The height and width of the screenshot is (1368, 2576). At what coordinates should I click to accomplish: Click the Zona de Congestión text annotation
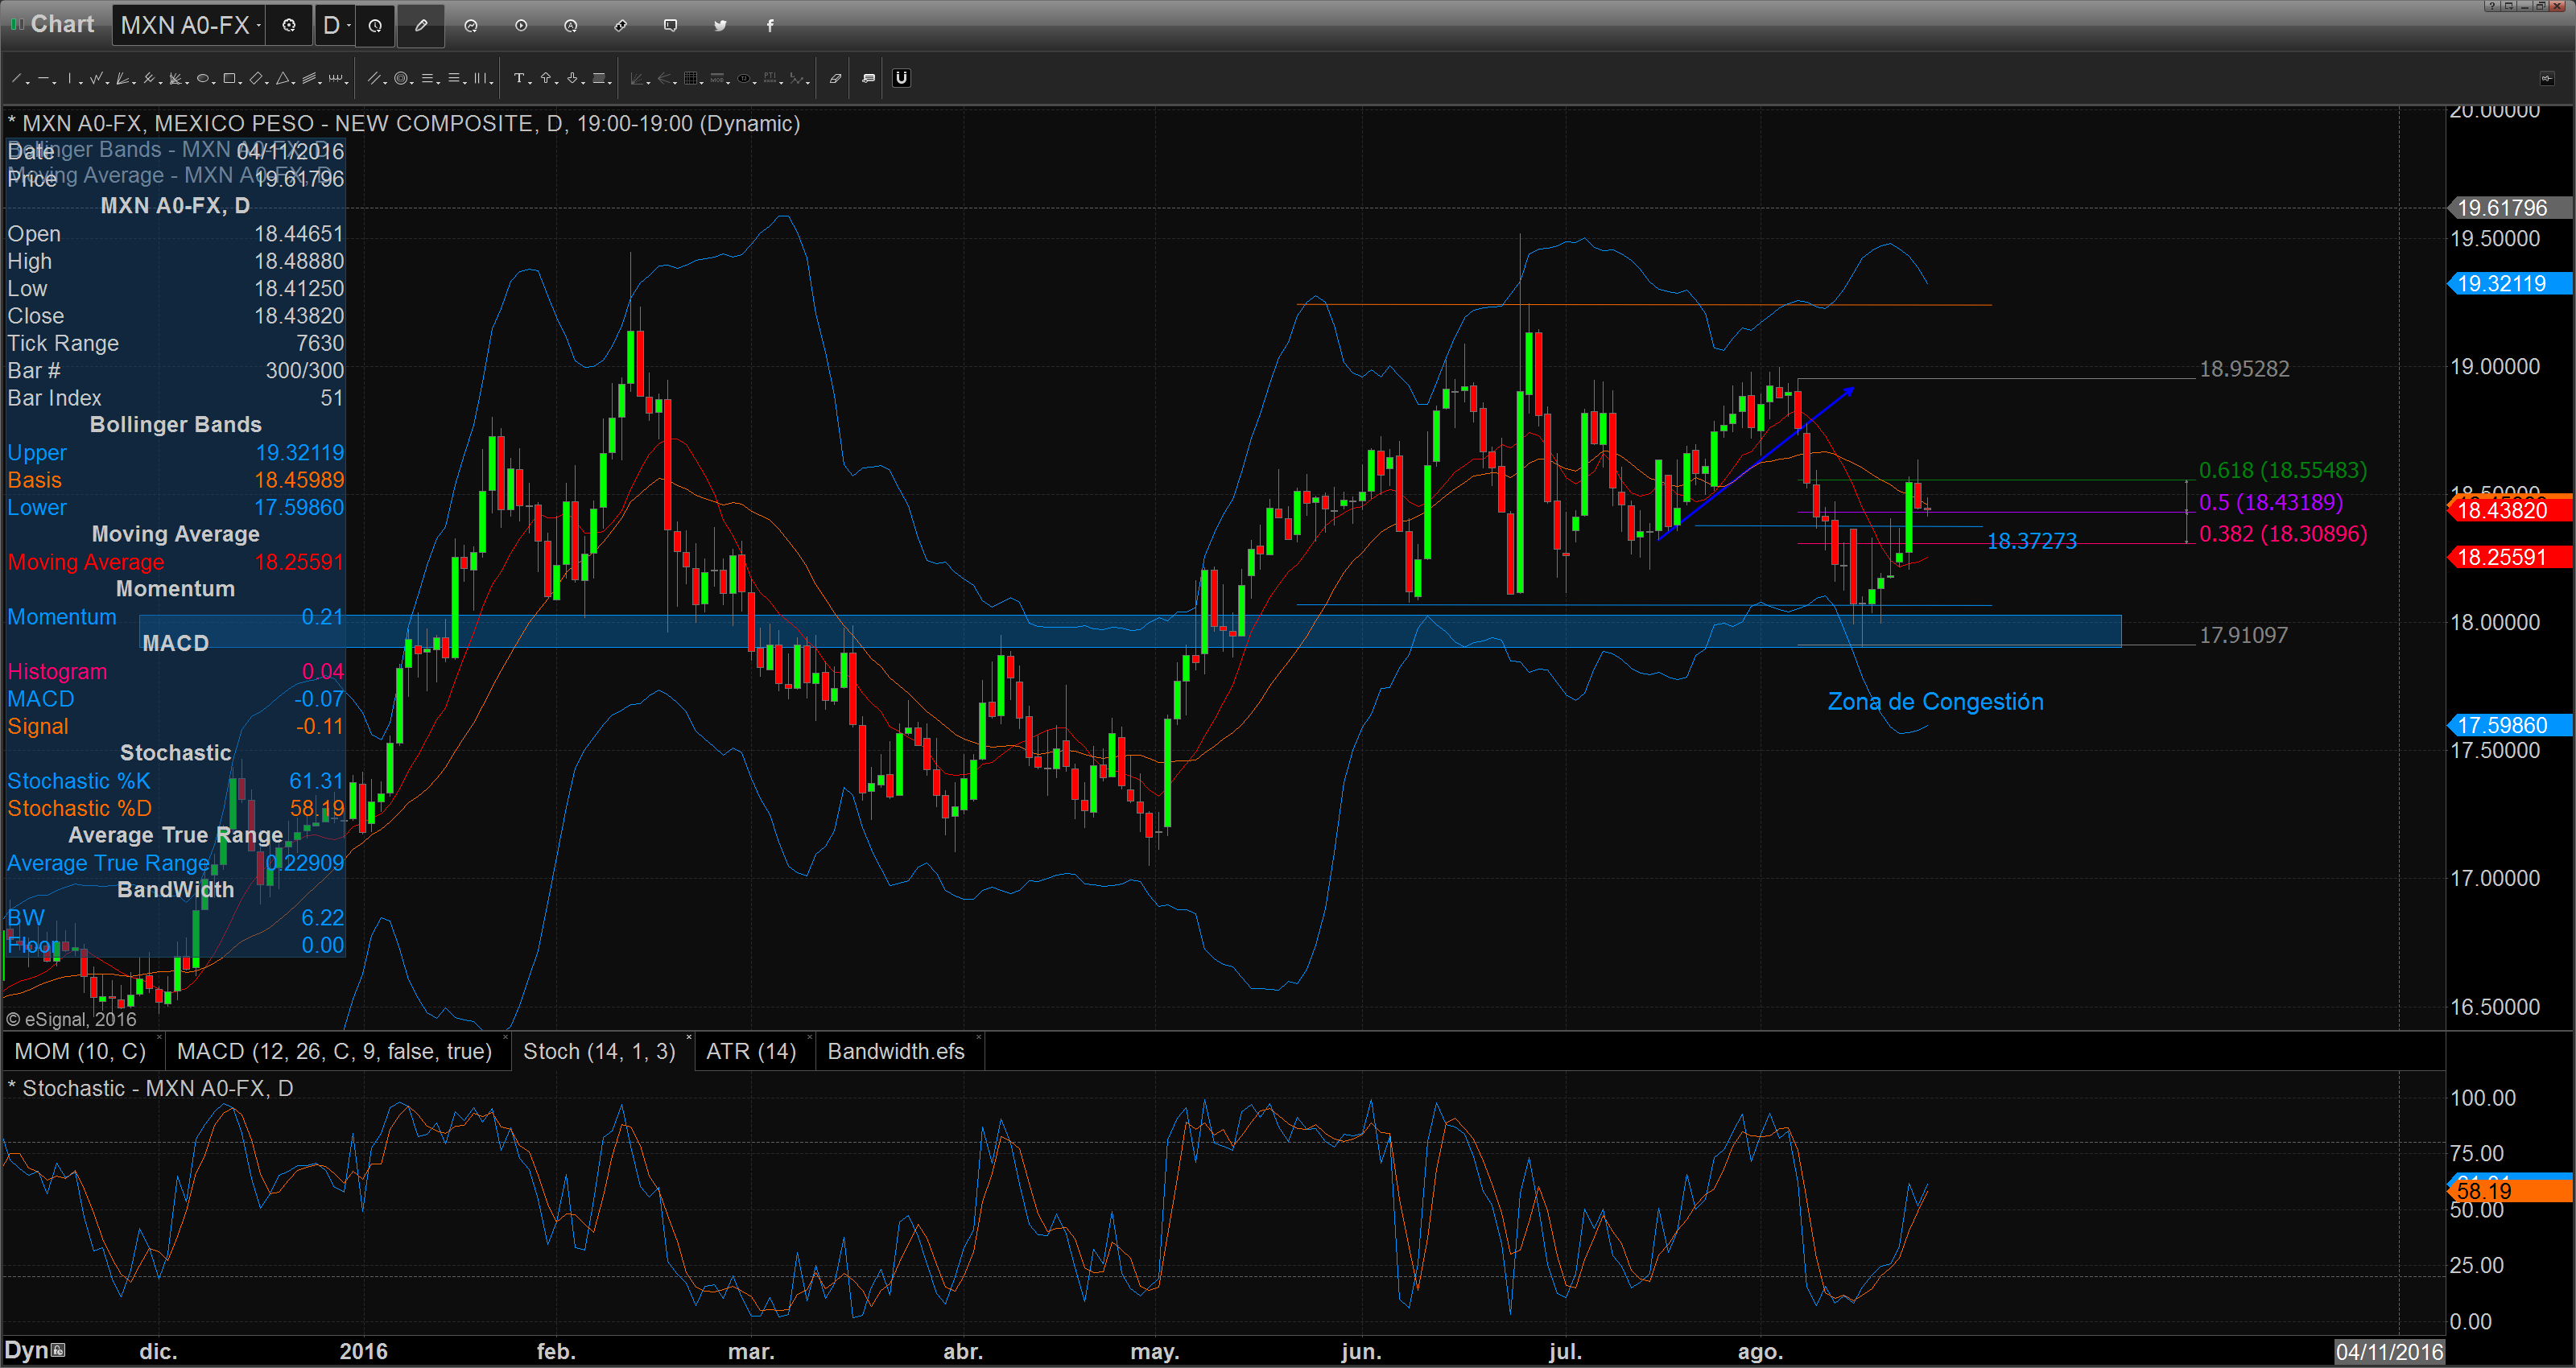(1935, 701)
